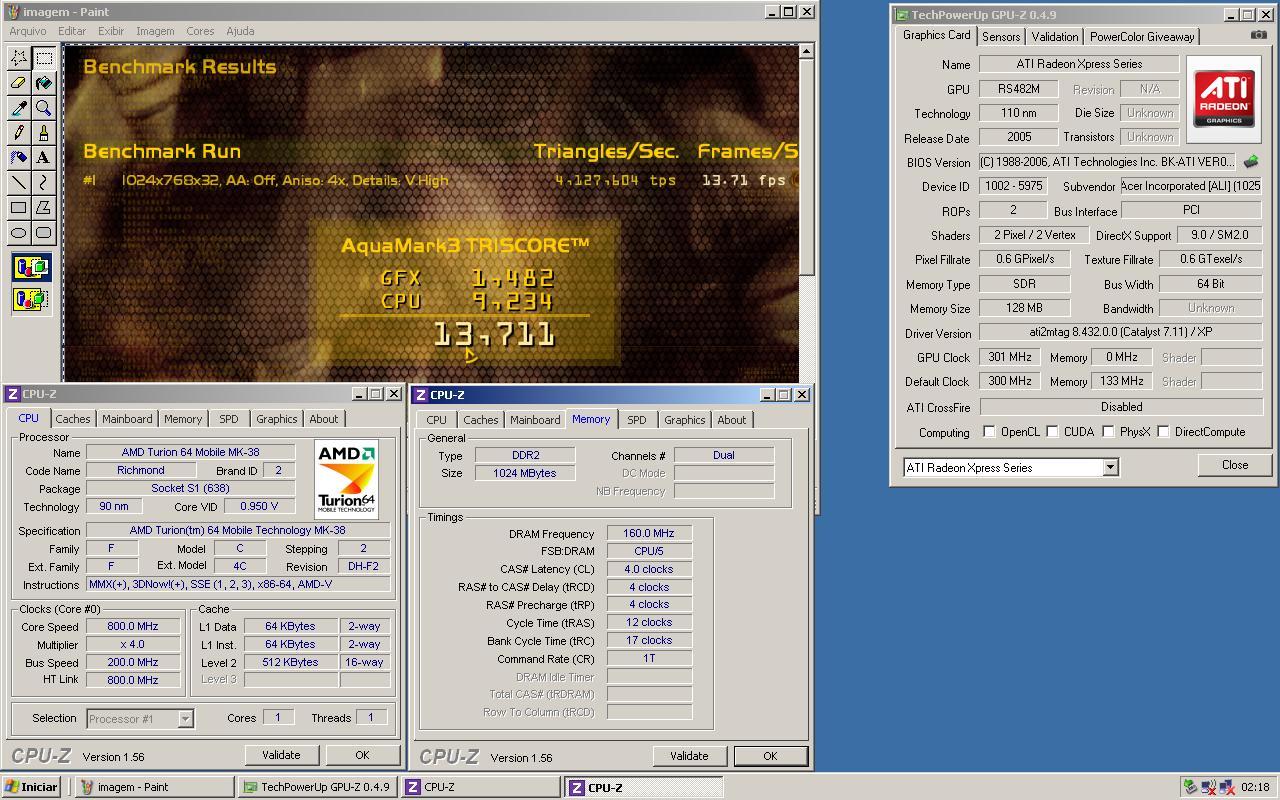The image size is (1280, 800).
Task: Select the Airbrush spray tool
Action: coord(19,158)
